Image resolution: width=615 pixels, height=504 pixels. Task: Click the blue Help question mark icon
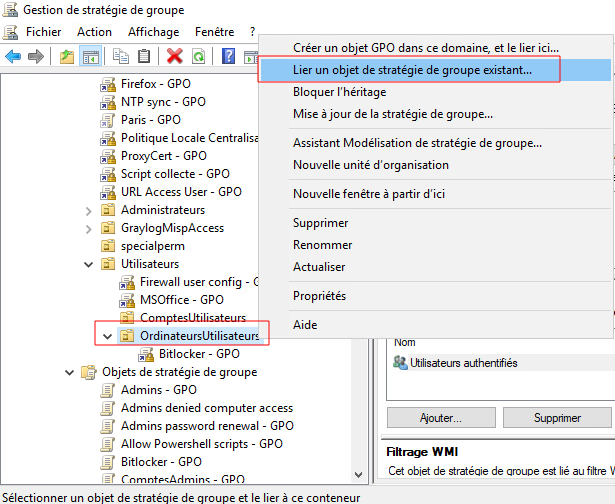228,56
